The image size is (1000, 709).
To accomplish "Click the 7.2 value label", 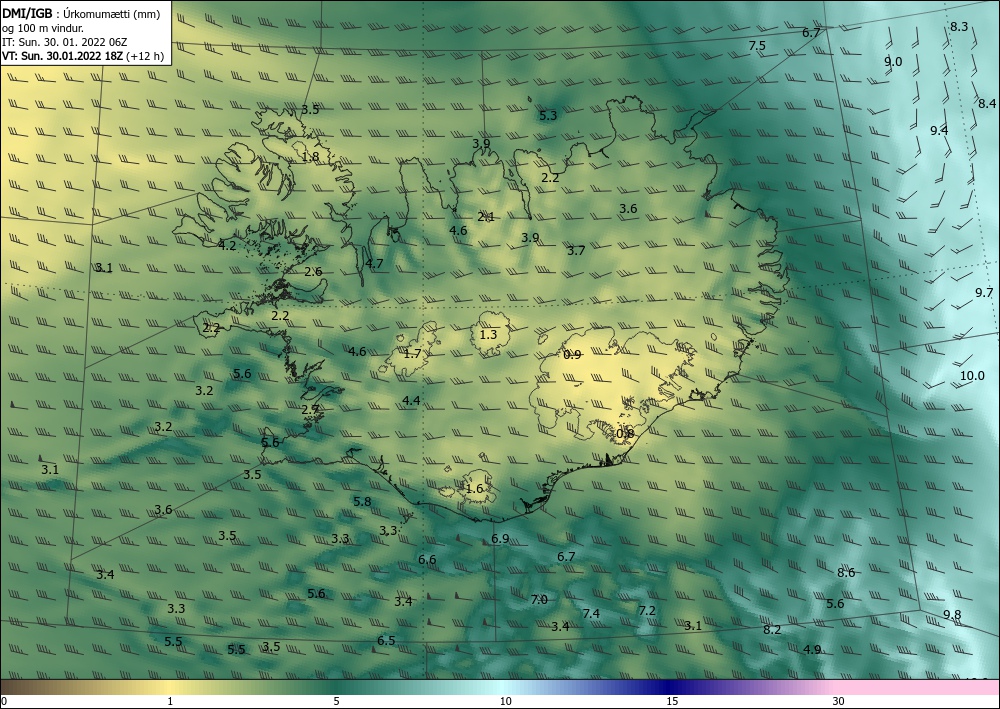I will (x=647, y=610).
